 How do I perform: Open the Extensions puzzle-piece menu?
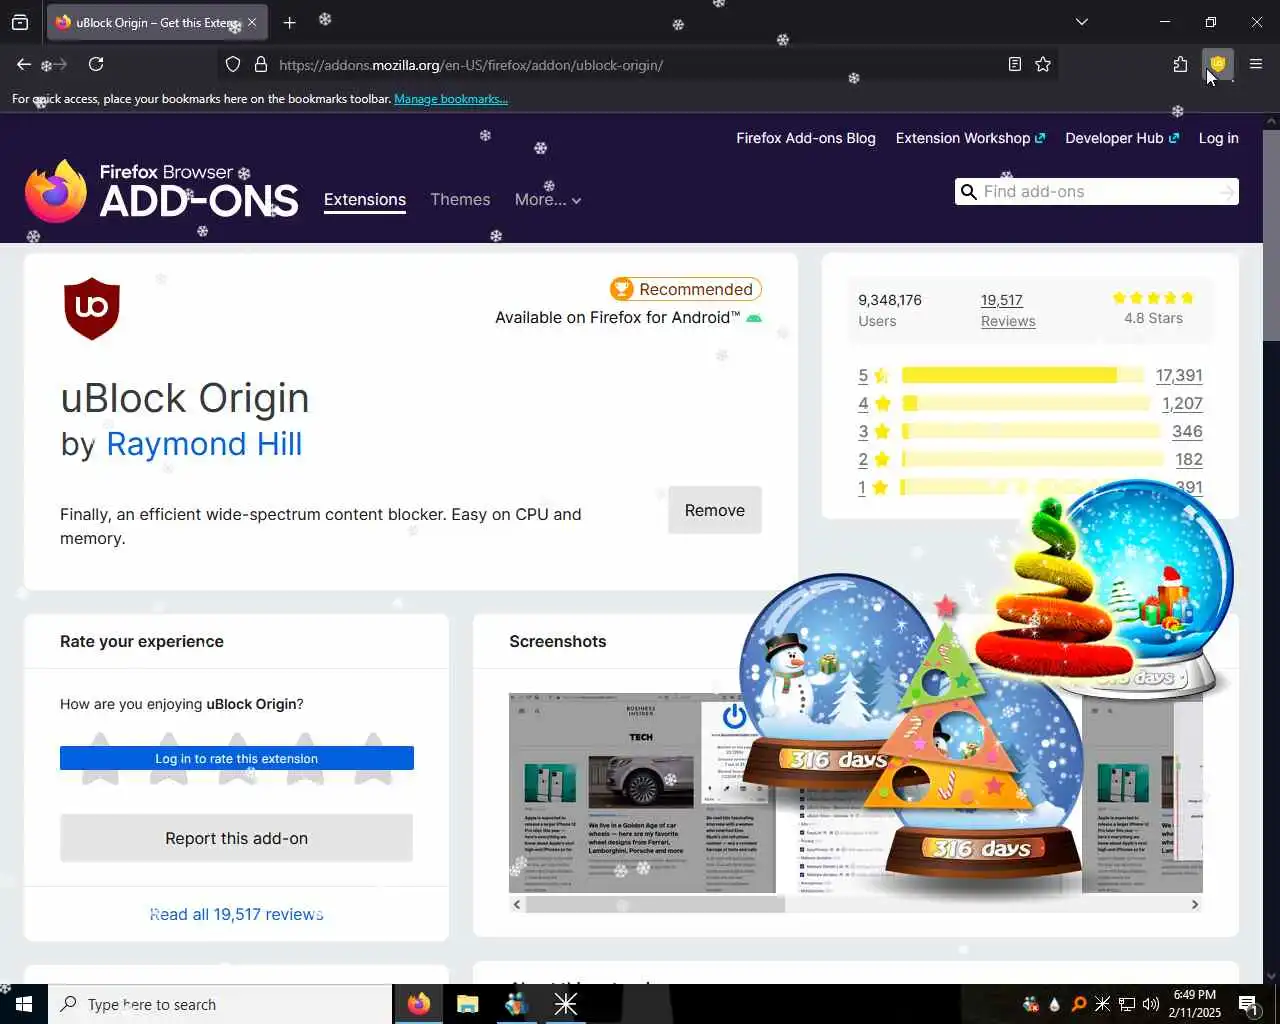pyautogui.click(x=1180, y=64)
